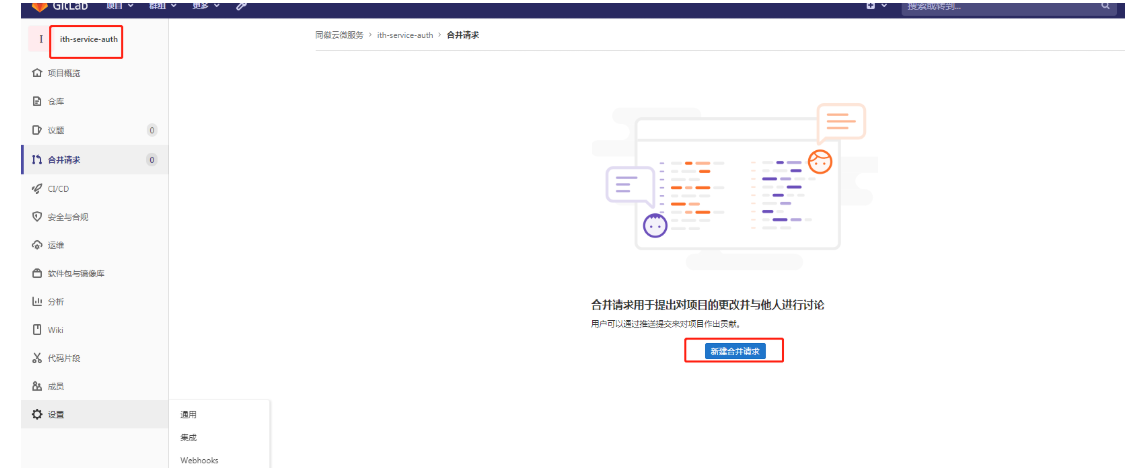
Task: Select the CI/CD rocket icon
Action: coord(37,188)
